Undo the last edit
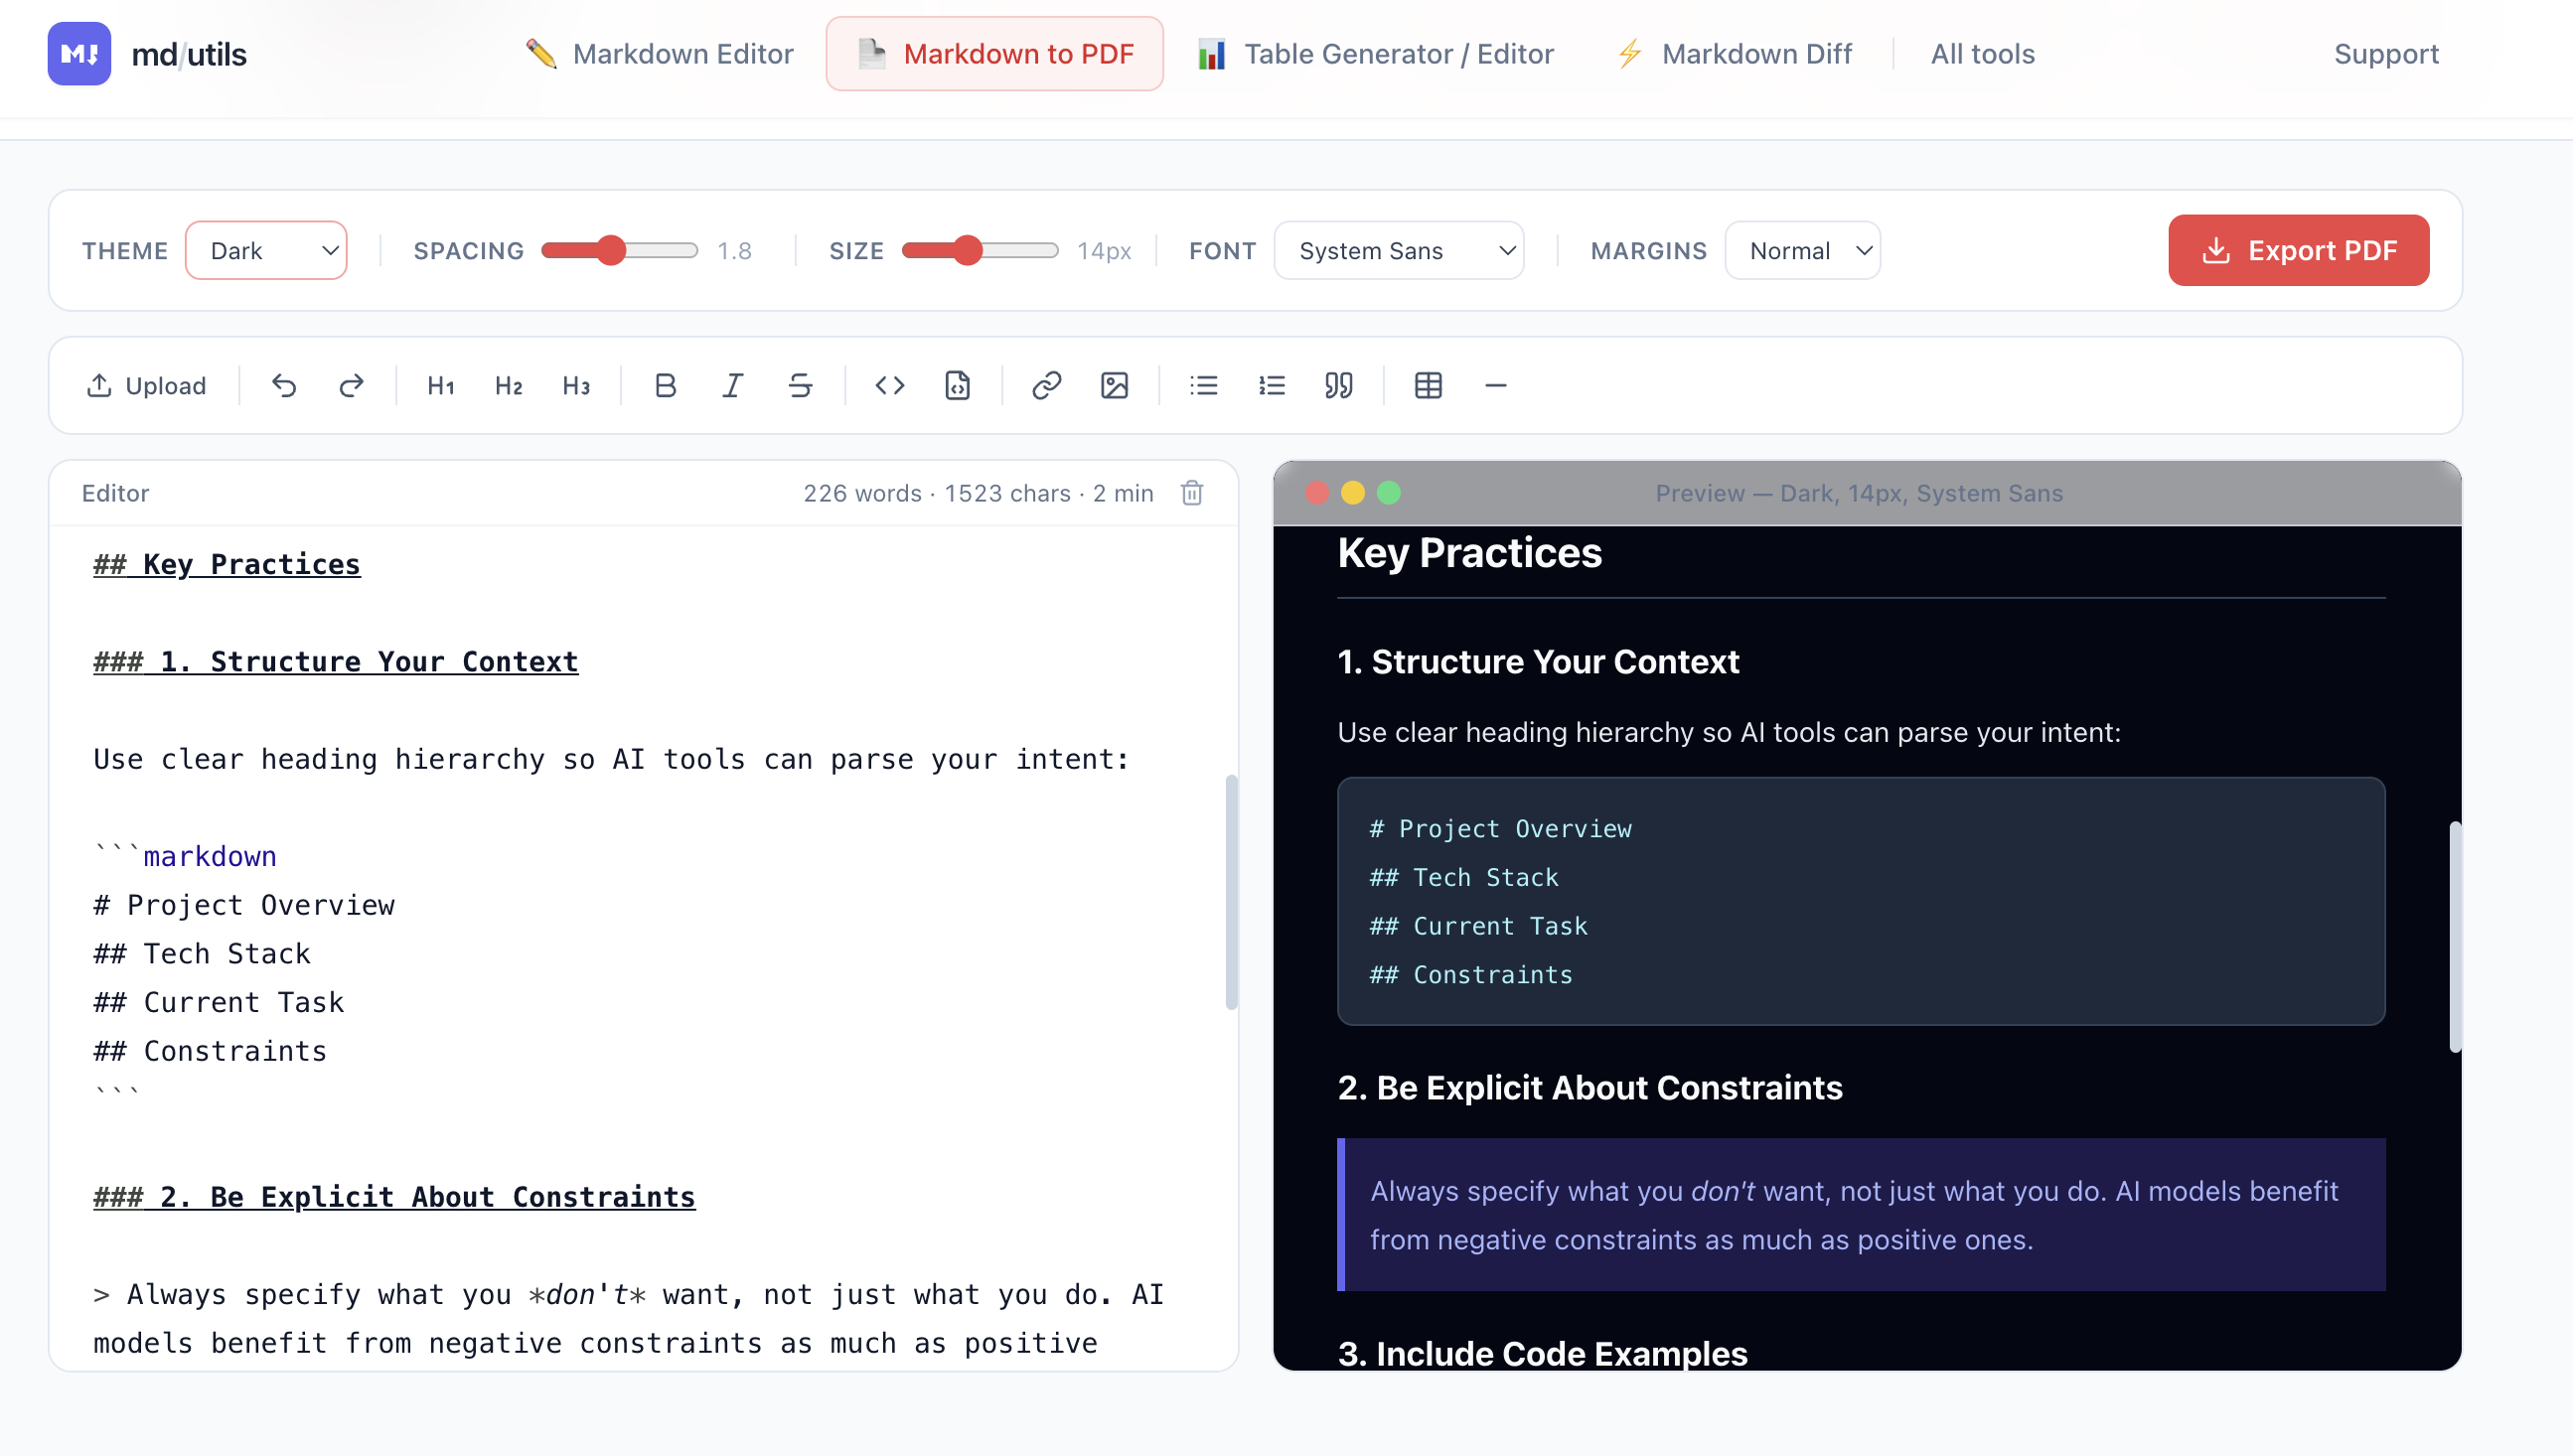 click(284, 385)
